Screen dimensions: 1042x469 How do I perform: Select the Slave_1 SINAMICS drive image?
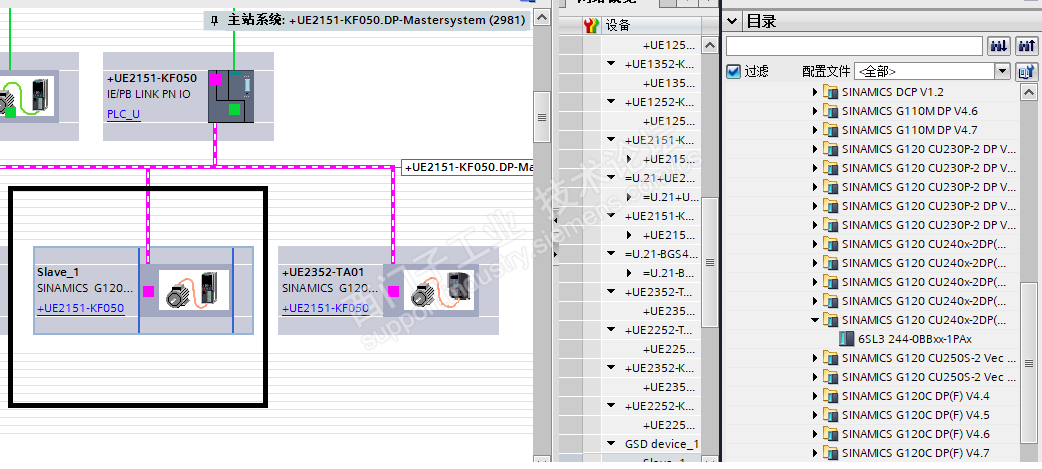(194, 290)
